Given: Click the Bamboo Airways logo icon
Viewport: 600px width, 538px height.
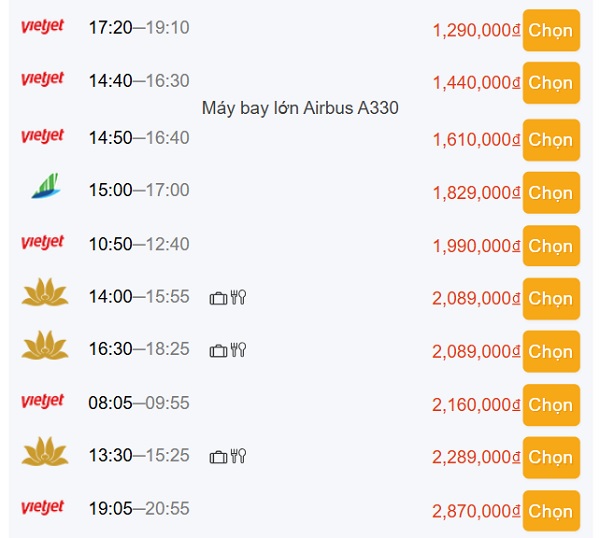Looking at the screenshot, I should [45, 186].
